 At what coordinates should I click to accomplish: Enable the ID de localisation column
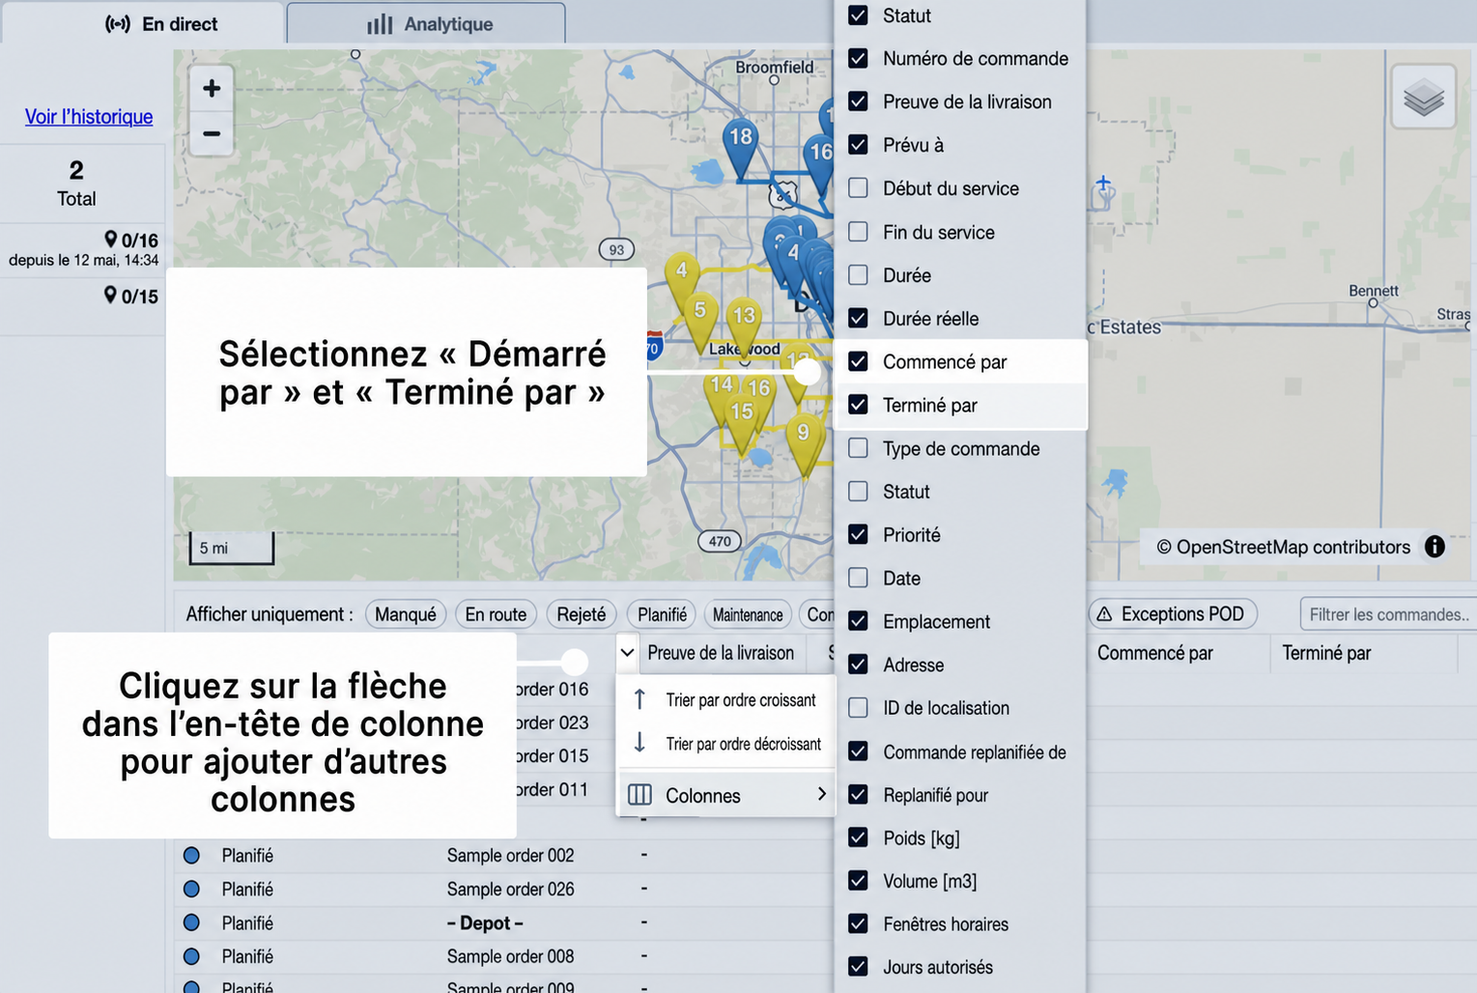[858, 708]
